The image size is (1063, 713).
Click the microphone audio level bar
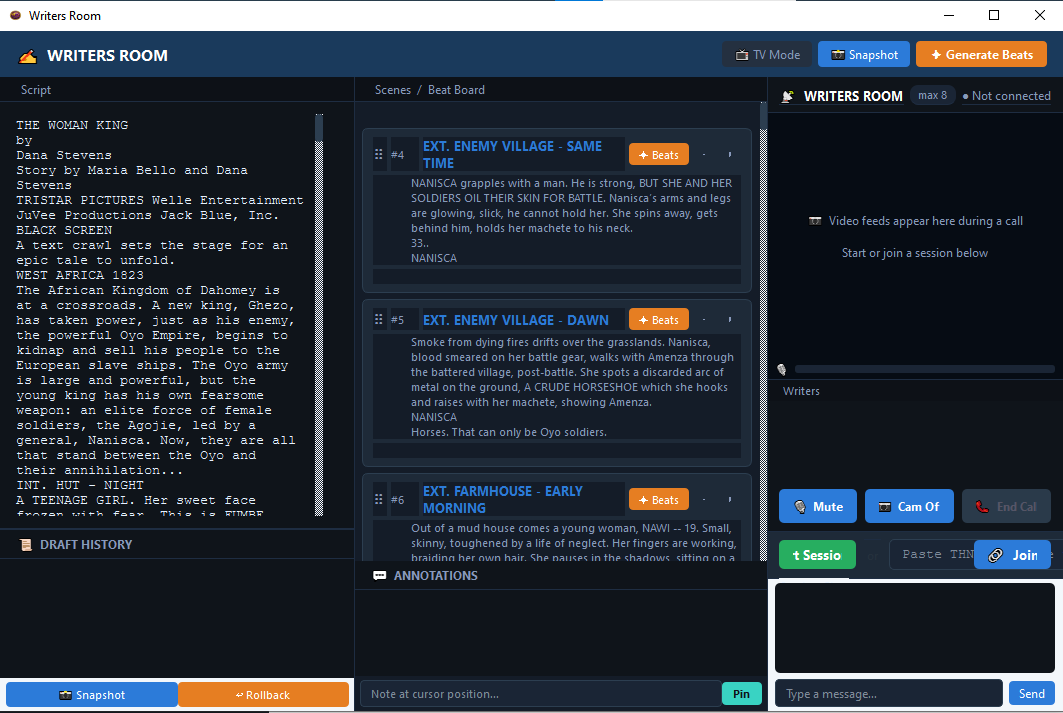click(924, 369)
